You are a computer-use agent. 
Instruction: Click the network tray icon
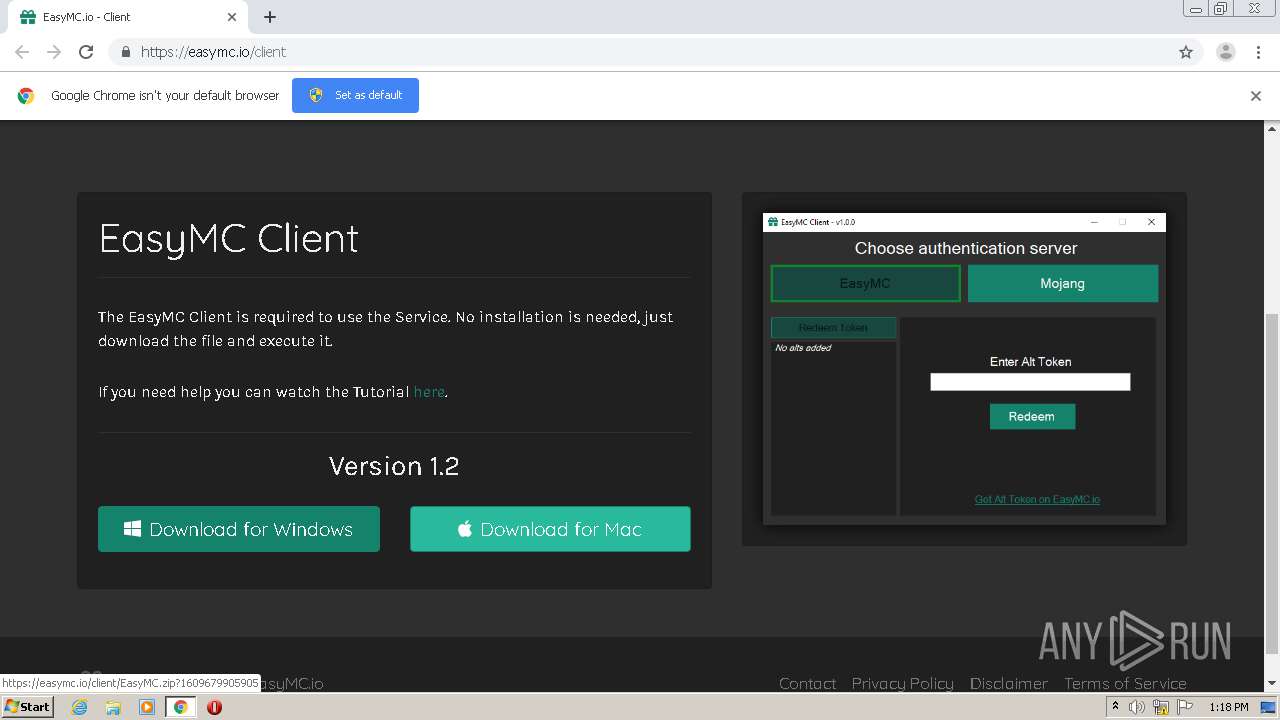point(1161,707)
